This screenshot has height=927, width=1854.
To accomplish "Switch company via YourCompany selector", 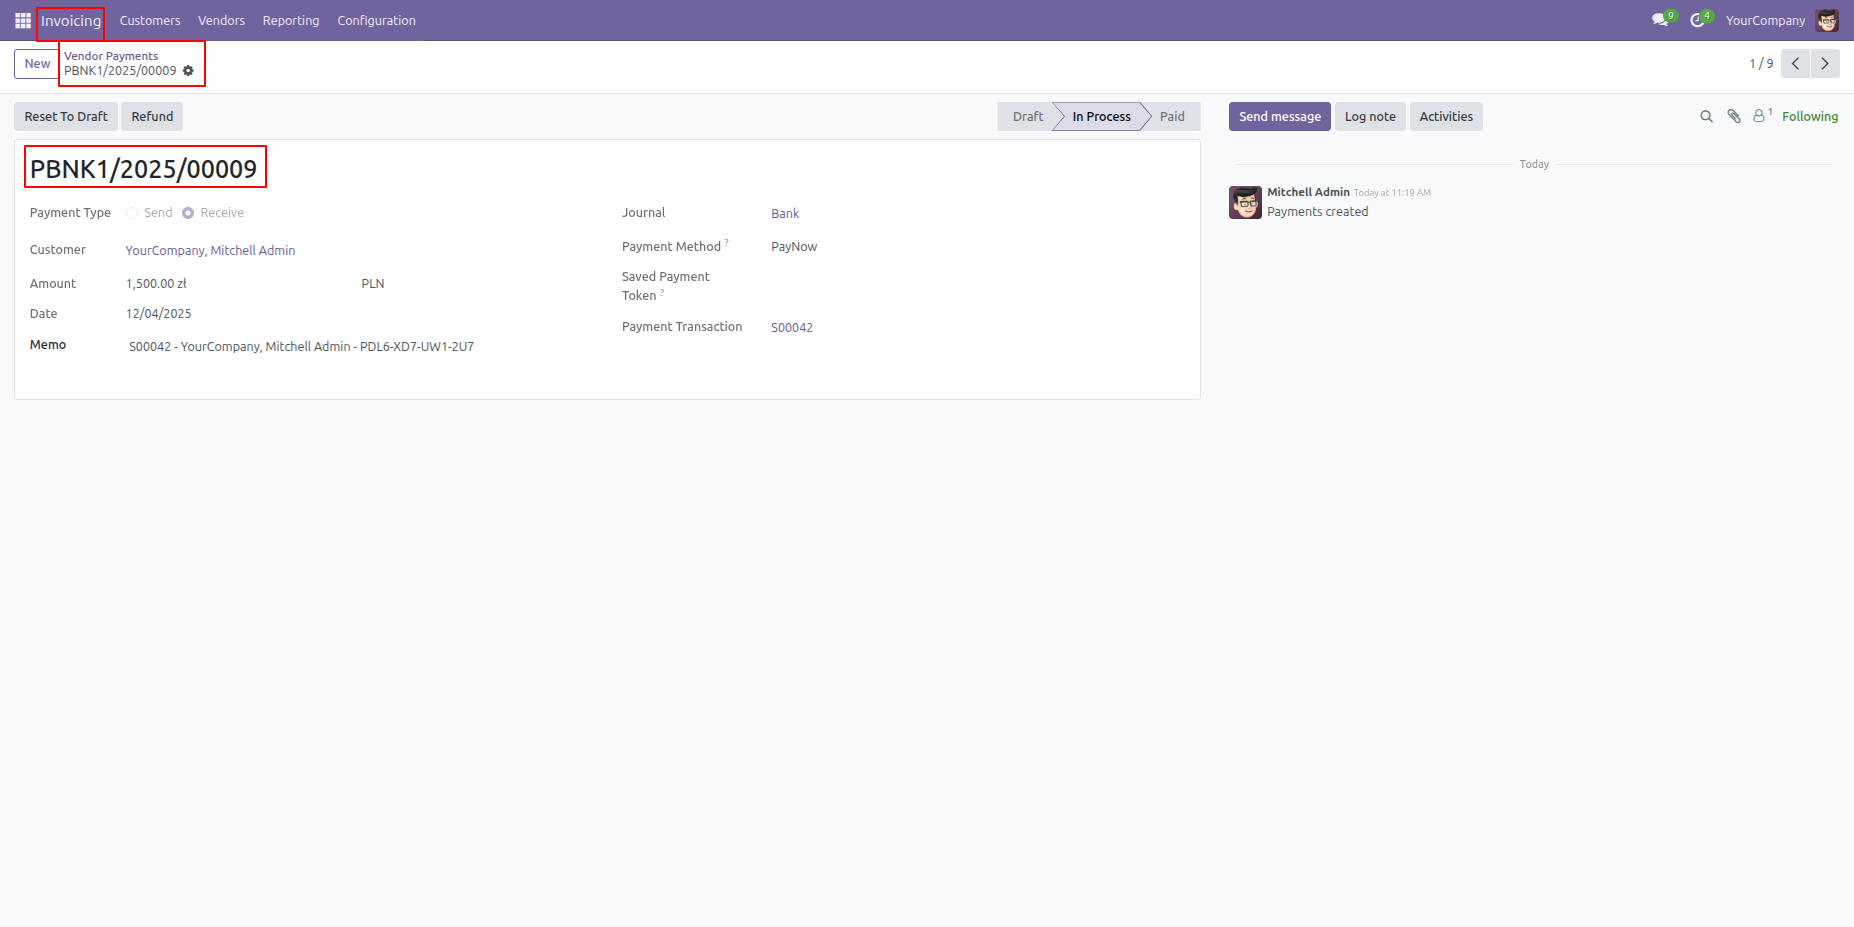I will click(1765, 20).
